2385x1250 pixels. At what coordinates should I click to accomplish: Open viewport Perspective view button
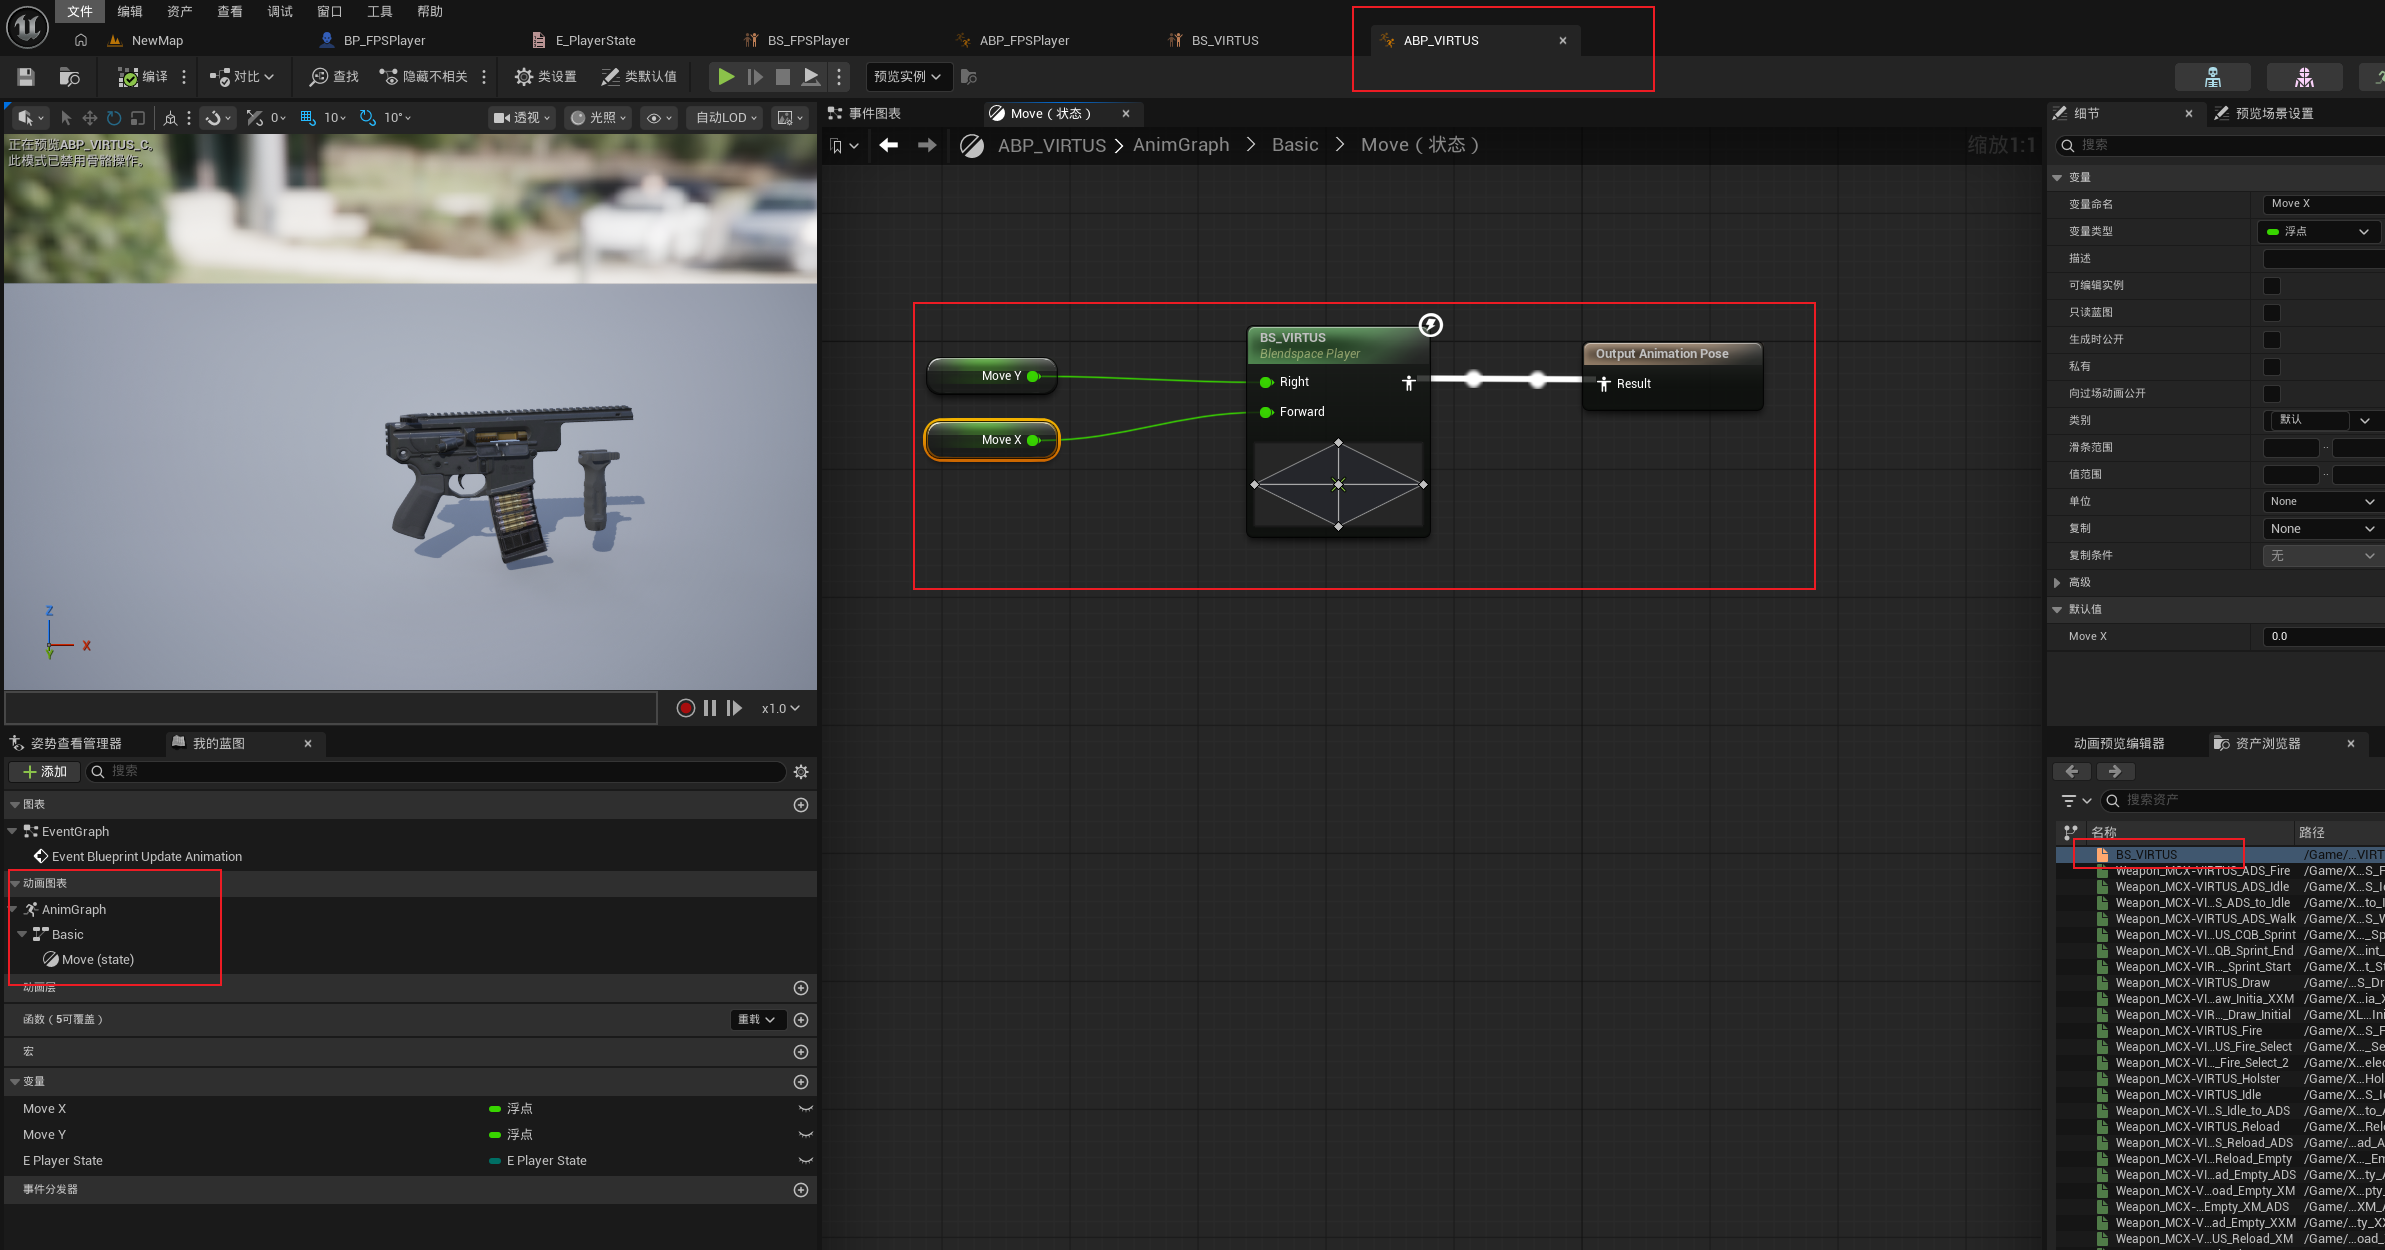click(x=522, y=118)
